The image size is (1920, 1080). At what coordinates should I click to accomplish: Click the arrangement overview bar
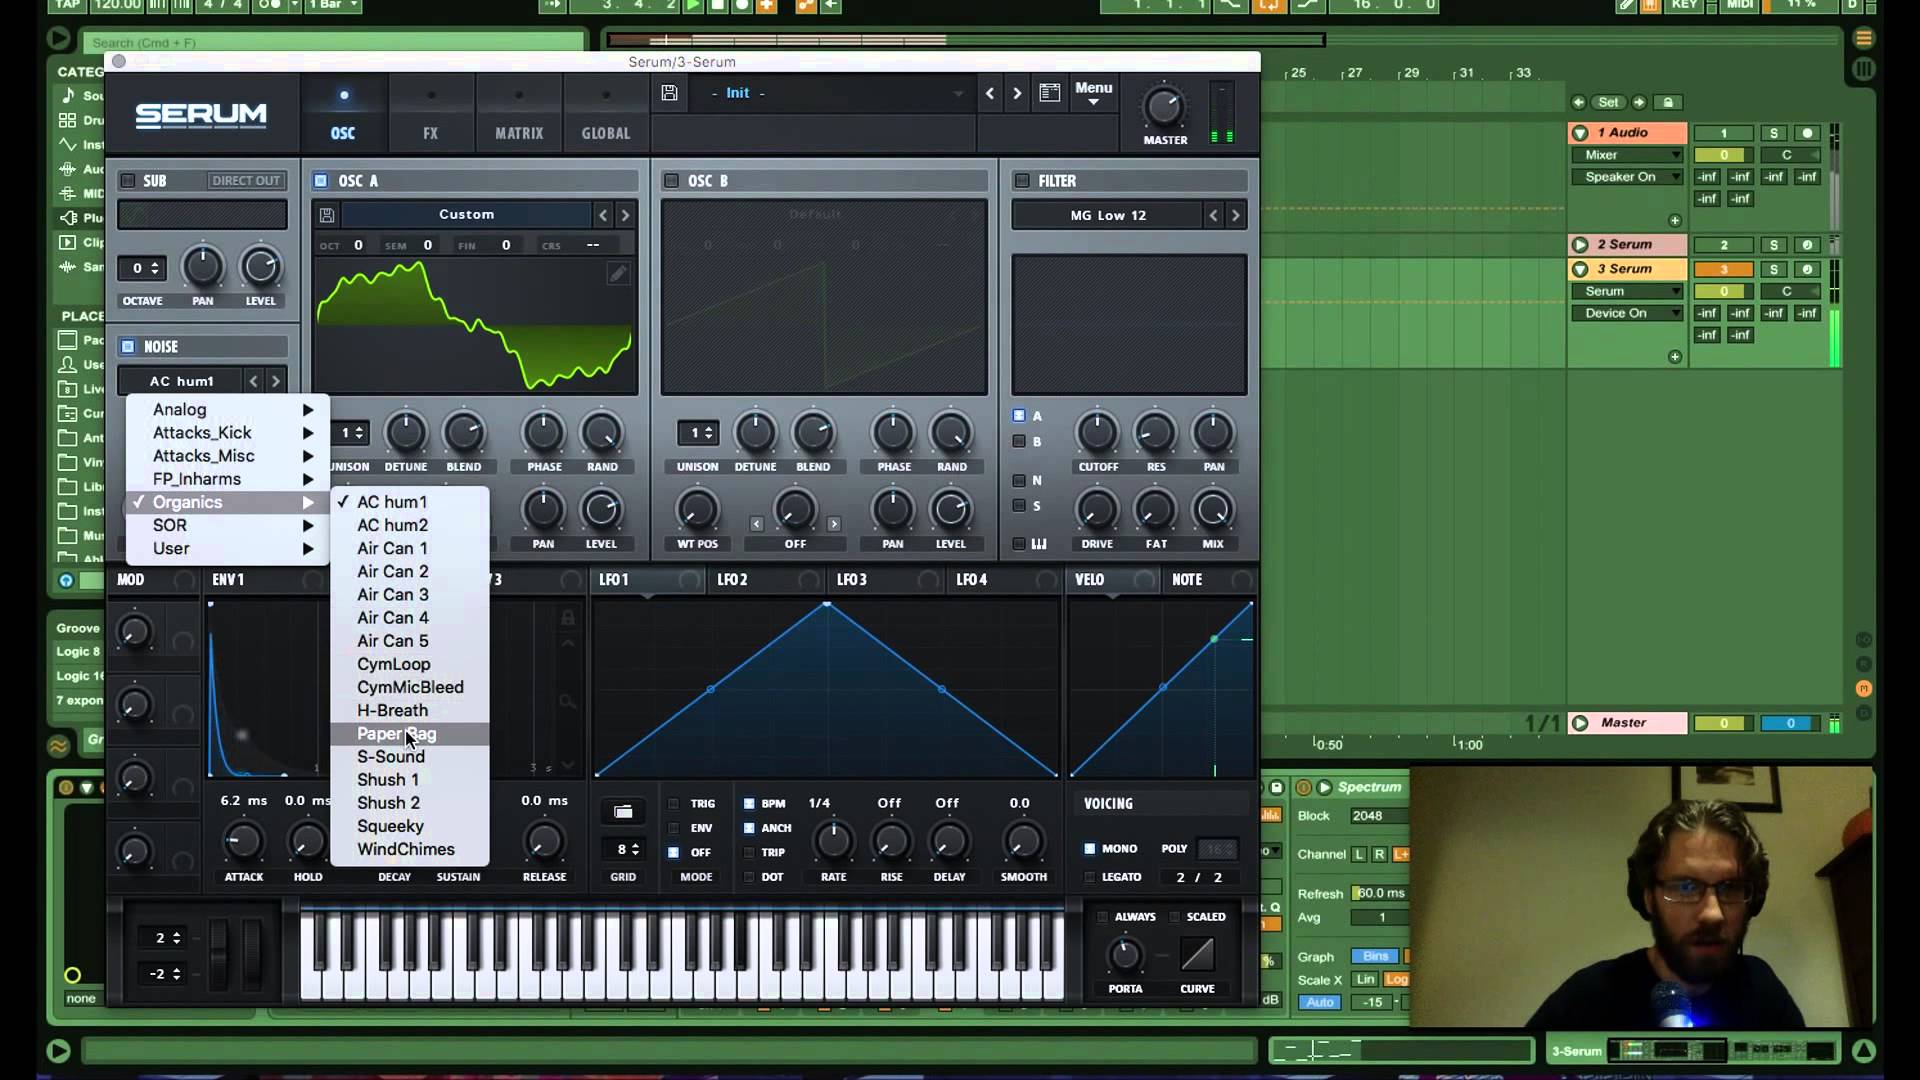pos(965,40)
